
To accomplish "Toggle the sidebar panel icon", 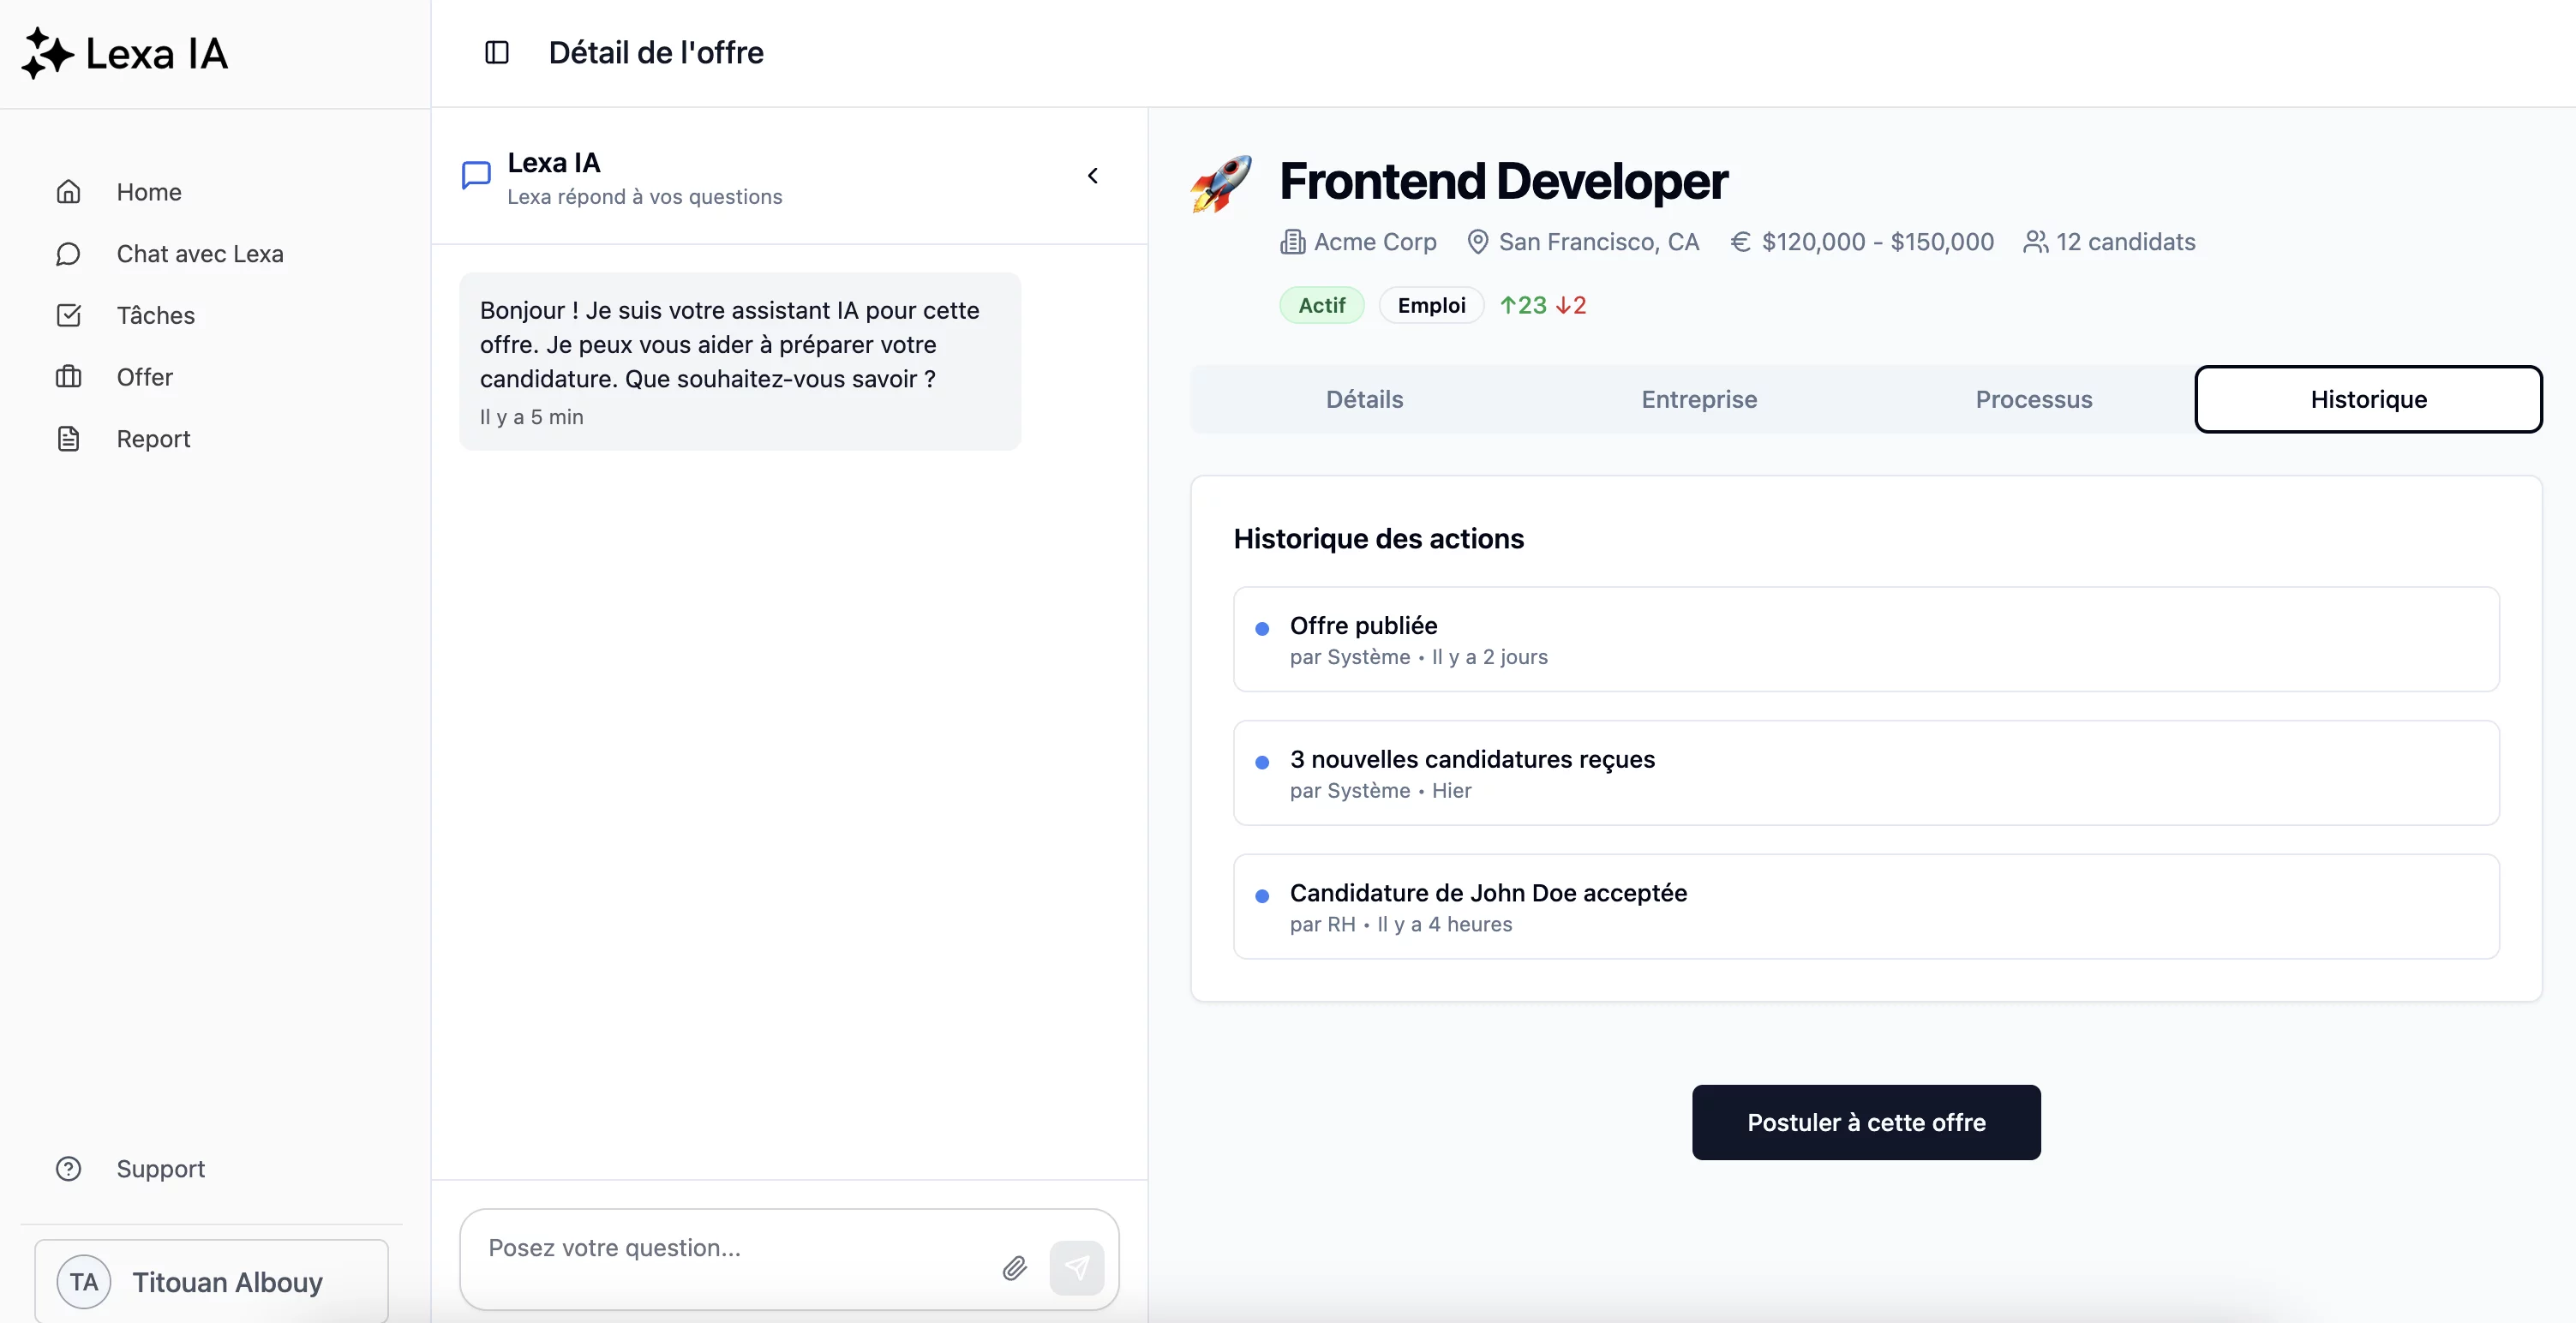I will coord(497,52).
